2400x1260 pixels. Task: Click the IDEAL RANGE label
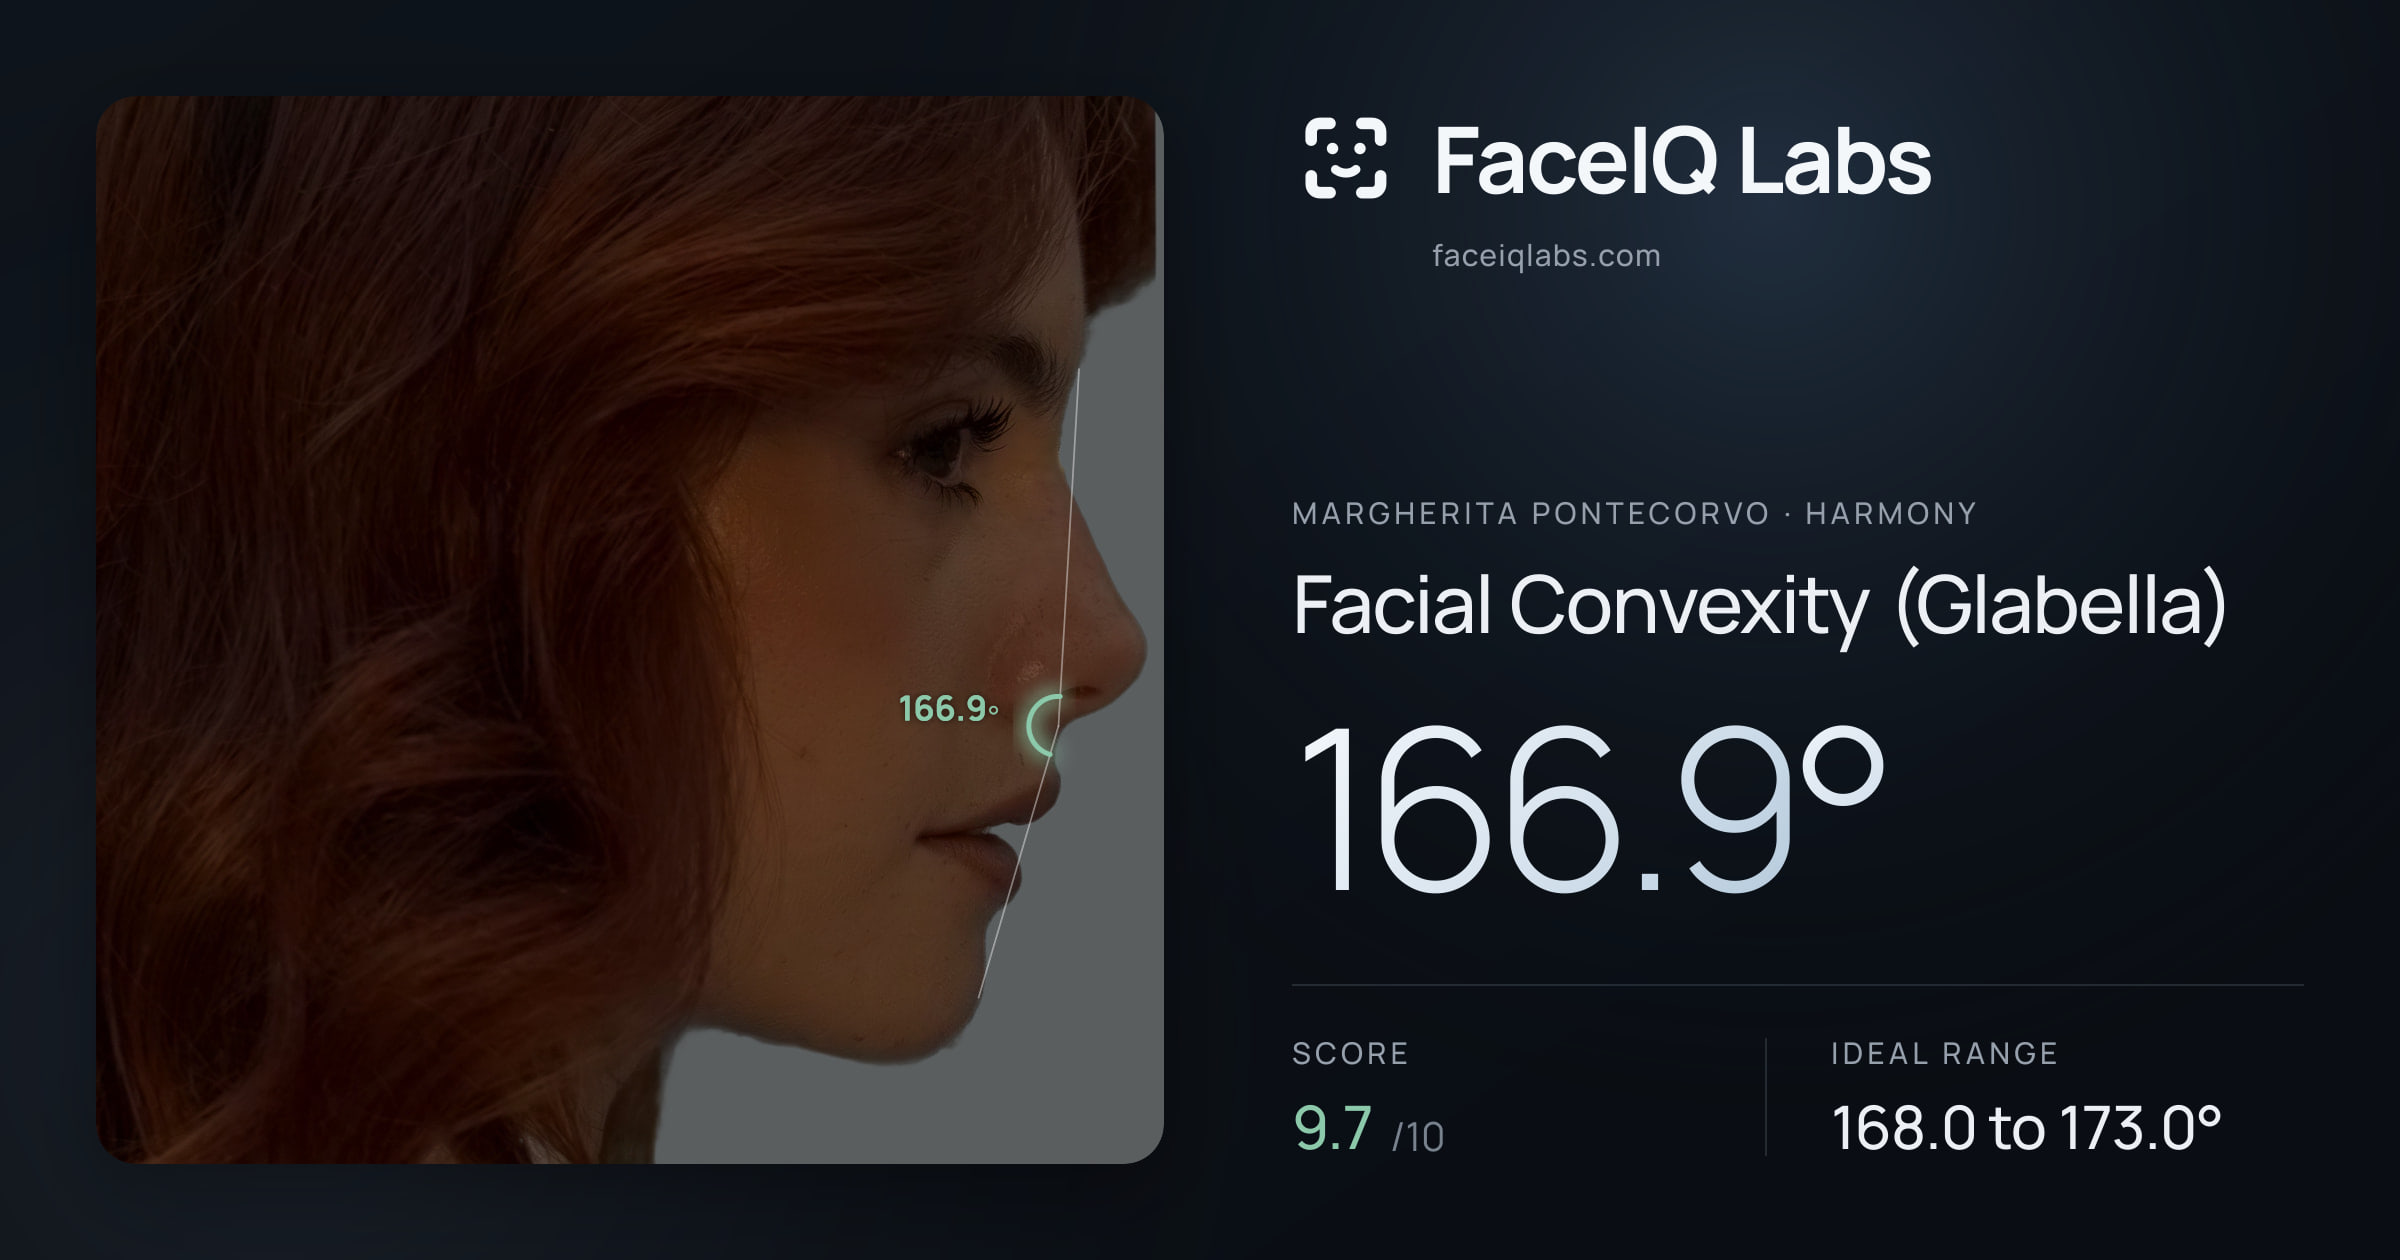[1944, 1053]
